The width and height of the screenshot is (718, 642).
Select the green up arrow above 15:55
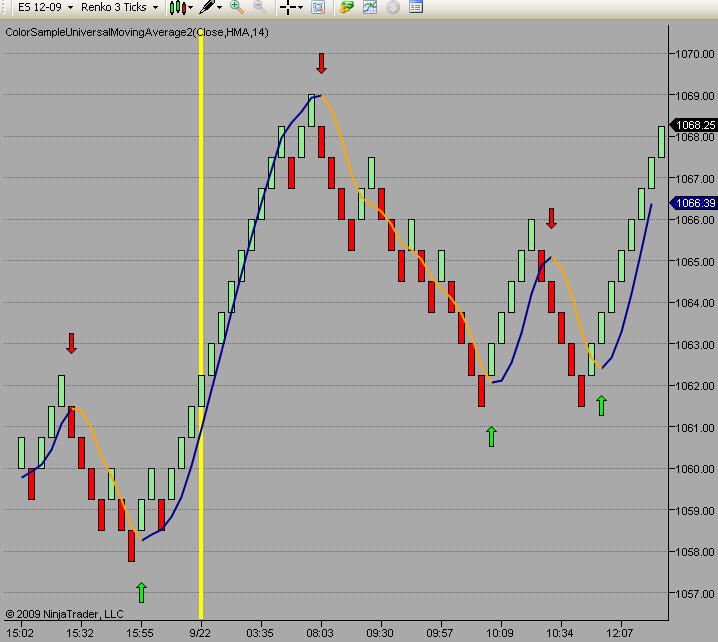tap(141, 593)
